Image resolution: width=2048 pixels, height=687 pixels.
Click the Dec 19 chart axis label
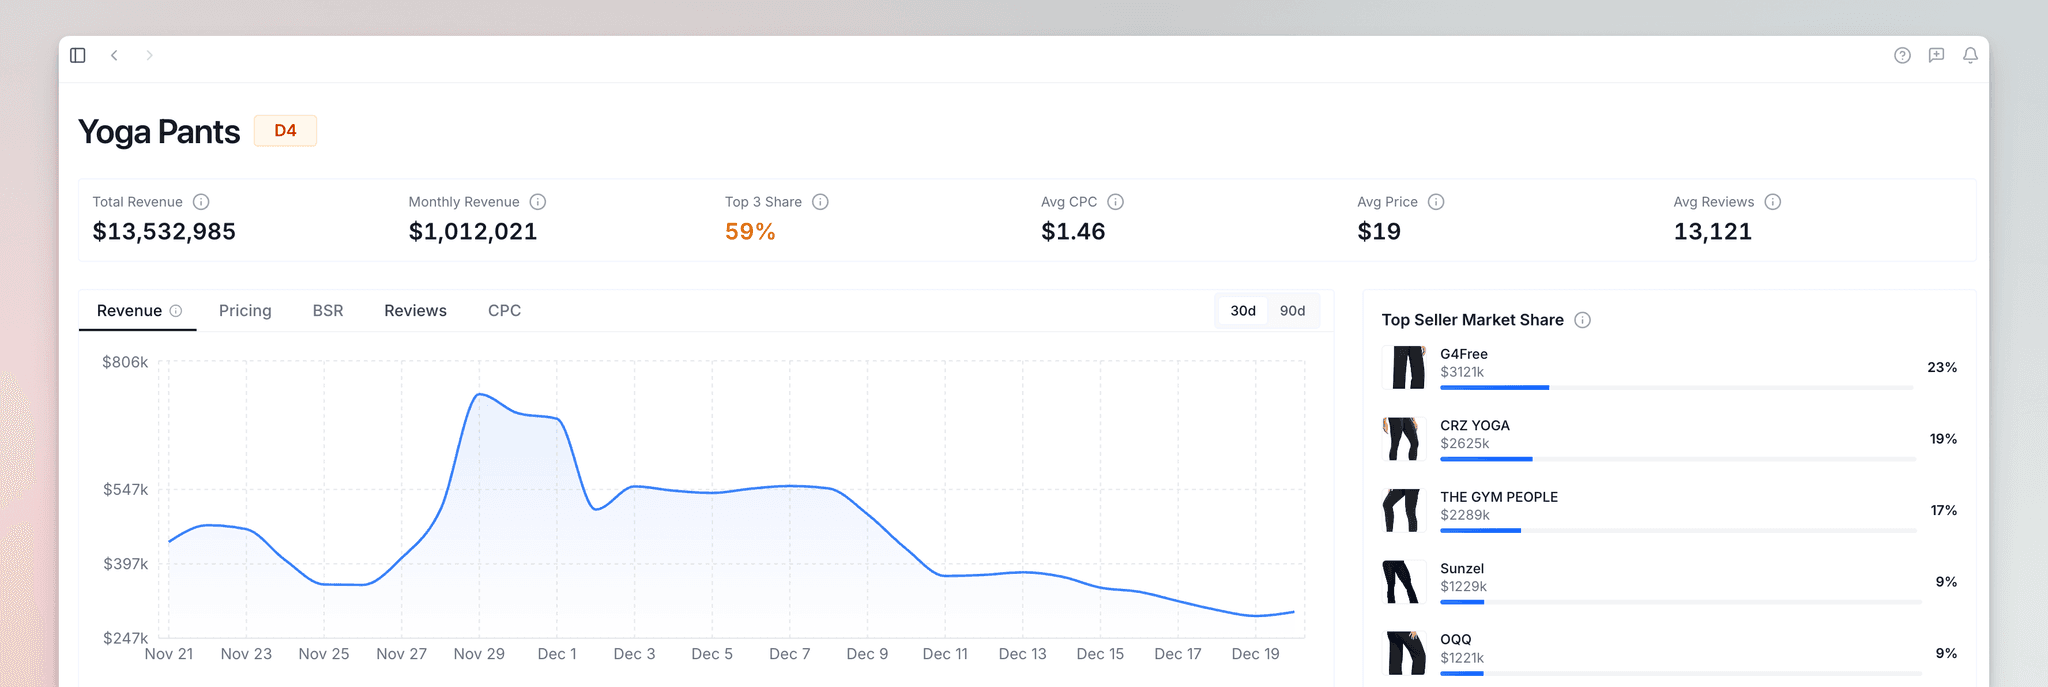tap(1256, 654)
